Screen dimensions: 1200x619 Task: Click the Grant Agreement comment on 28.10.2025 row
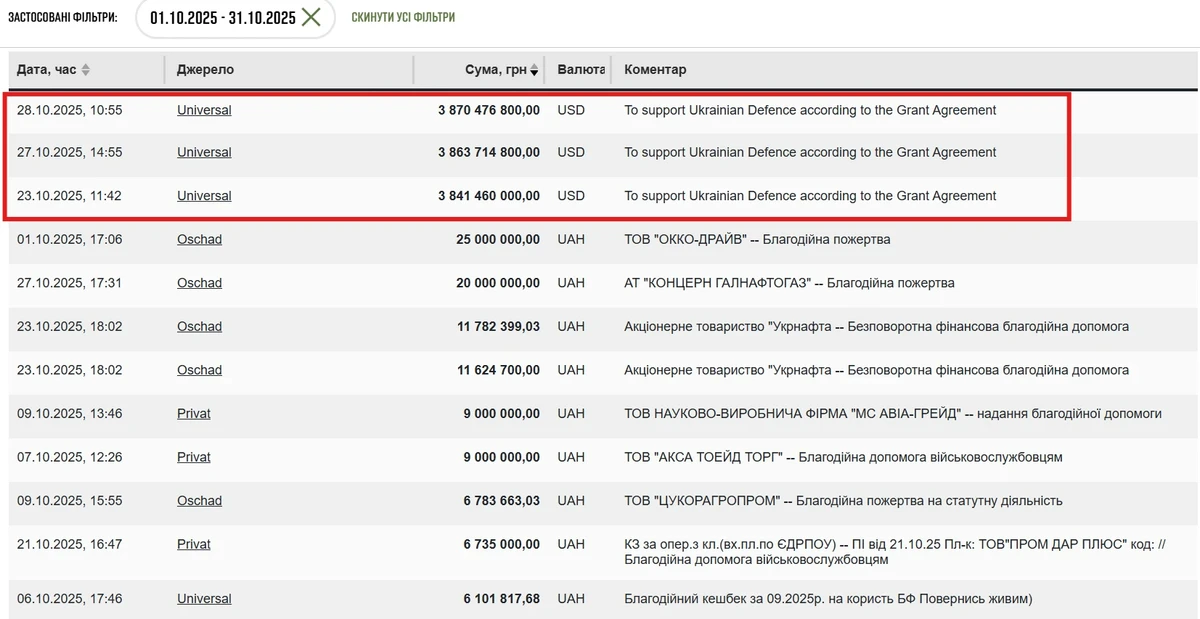click(x=808, y=110)
